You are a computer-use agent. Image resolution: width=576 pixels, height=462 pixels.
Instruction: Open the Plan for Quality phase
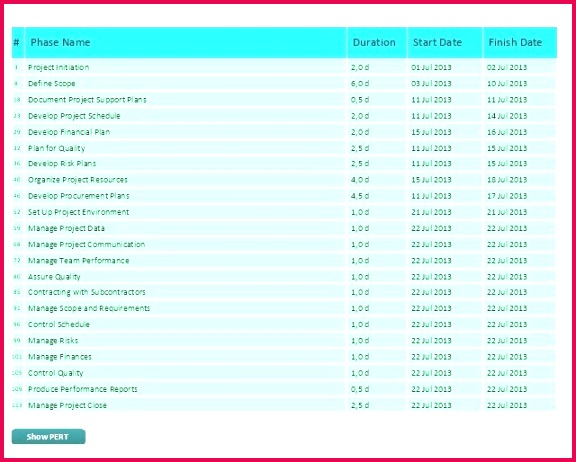coord(284,148)
